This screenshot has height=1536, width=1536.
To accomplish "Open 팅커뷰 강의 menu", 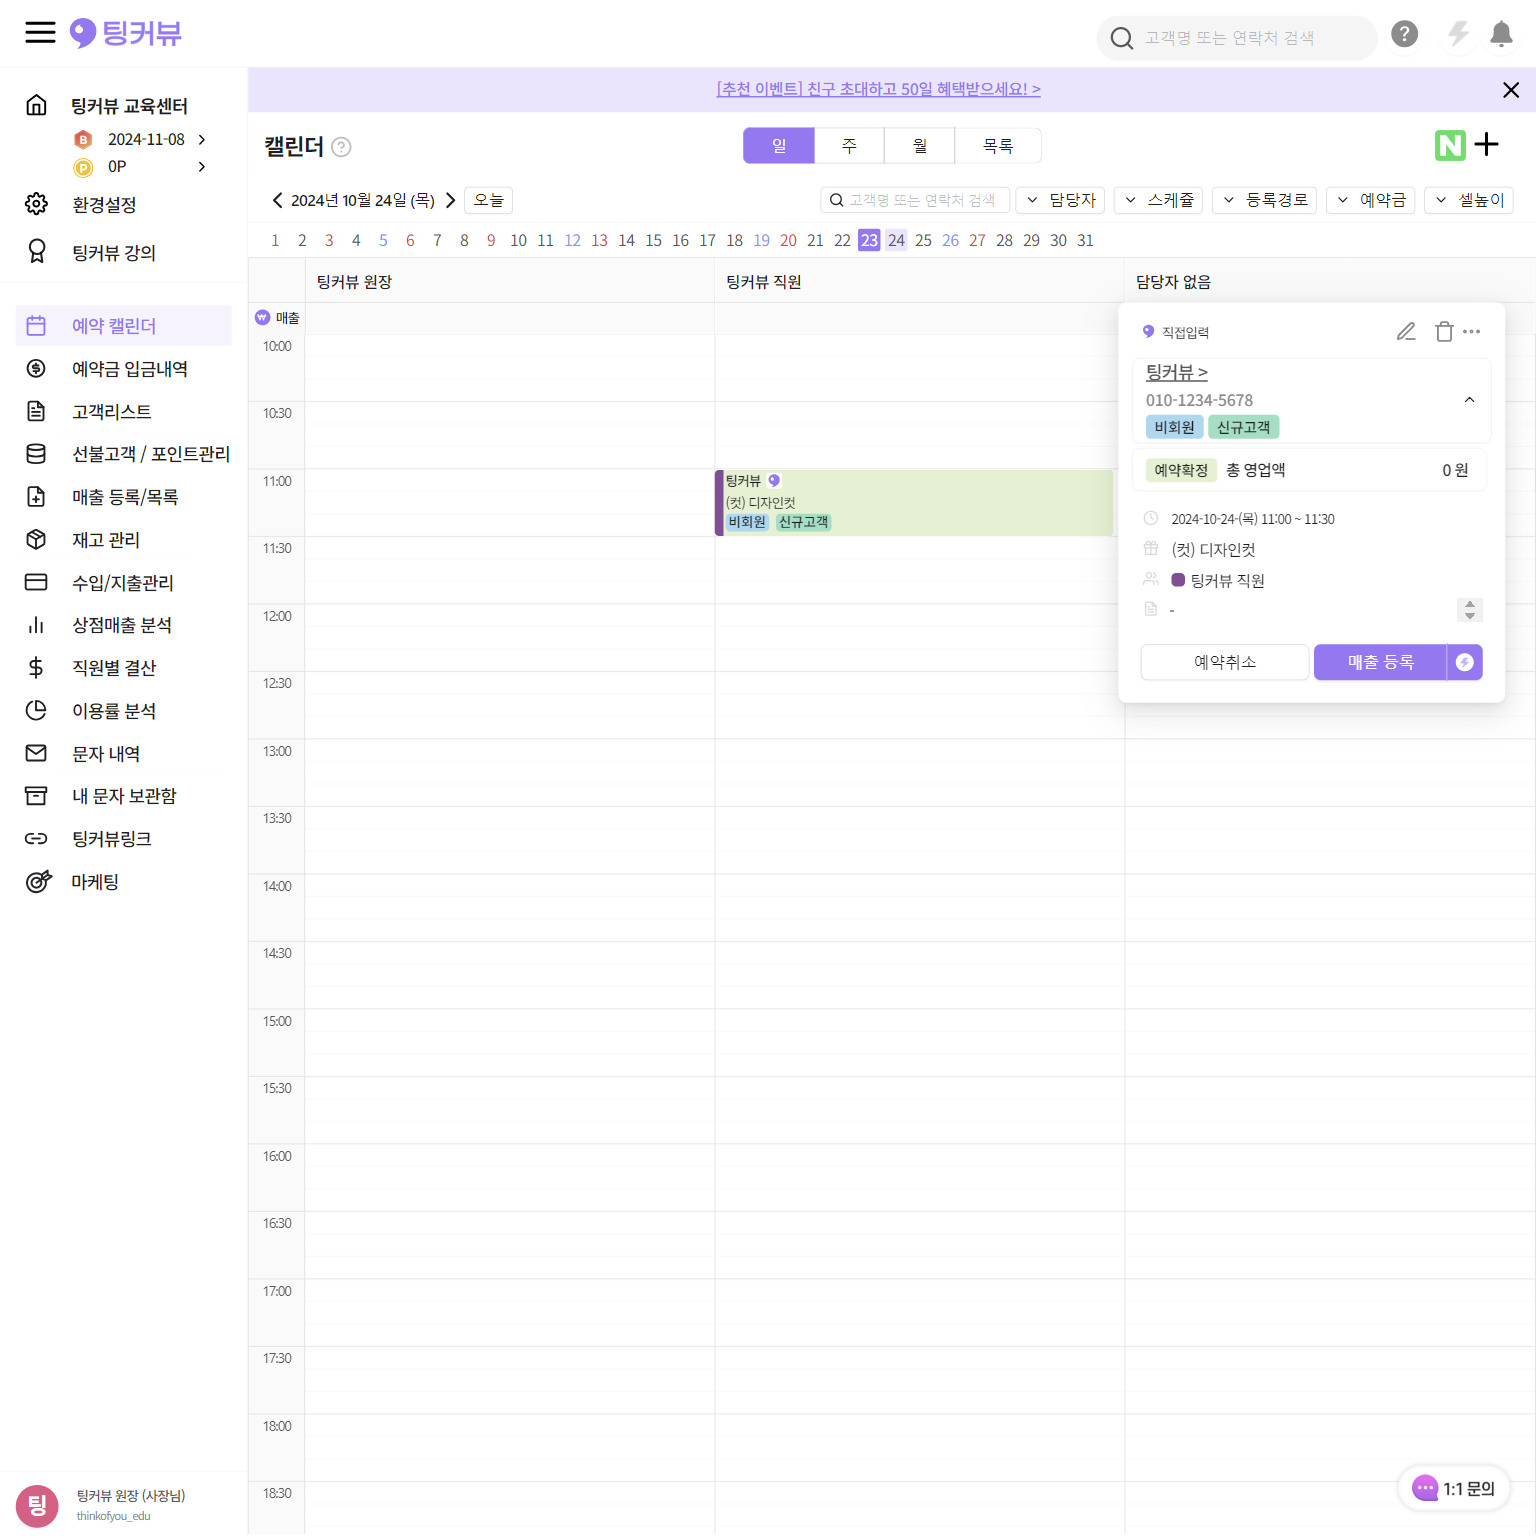I will [114, 253].
